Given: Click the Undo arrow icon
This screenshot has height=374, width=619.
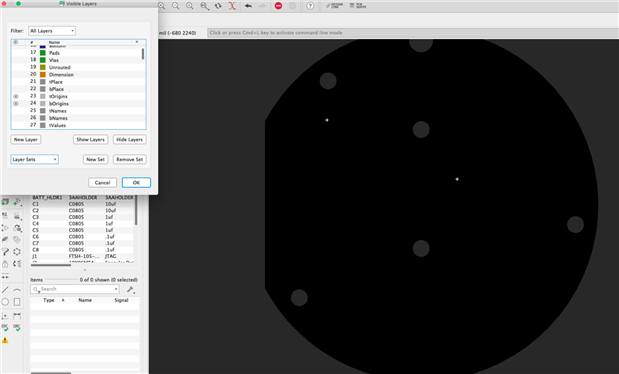Looking at the screenshot, I should click(248, 6).
